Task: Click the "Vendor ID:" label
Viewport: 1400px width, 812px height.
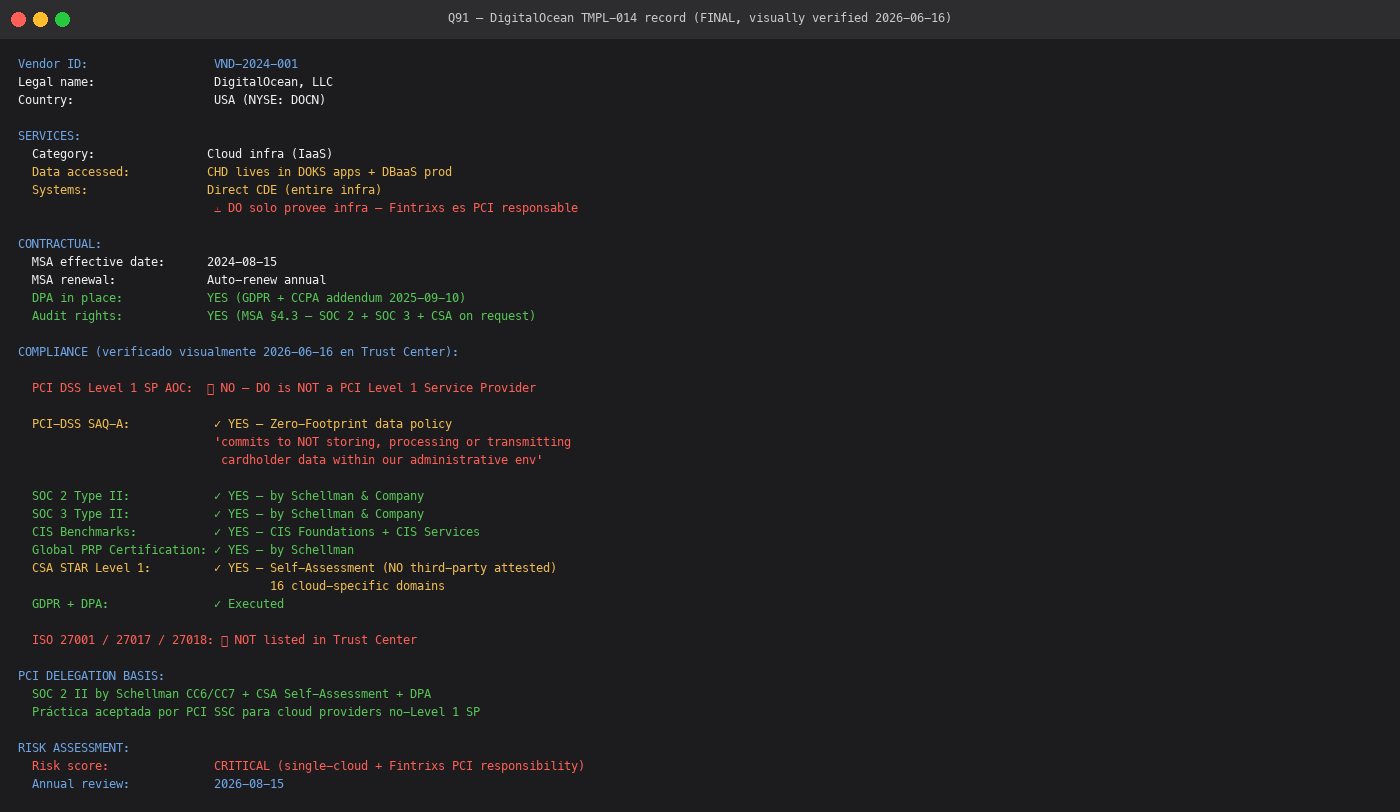Action: [53, 64]
